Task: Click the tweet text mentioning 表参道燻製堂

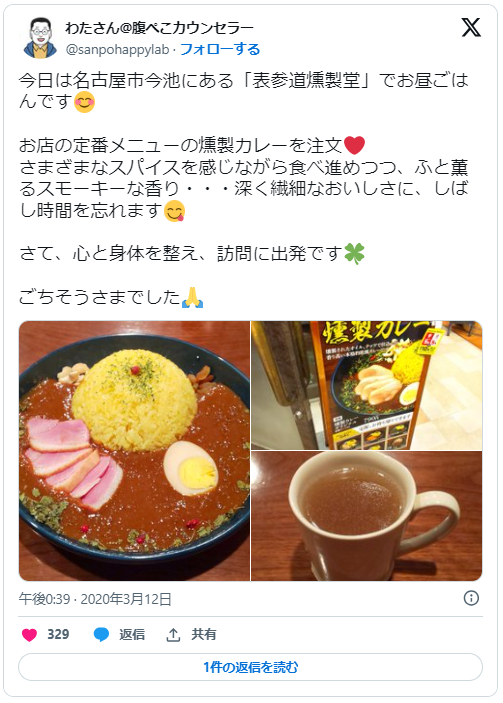Action: coord(244,91)
